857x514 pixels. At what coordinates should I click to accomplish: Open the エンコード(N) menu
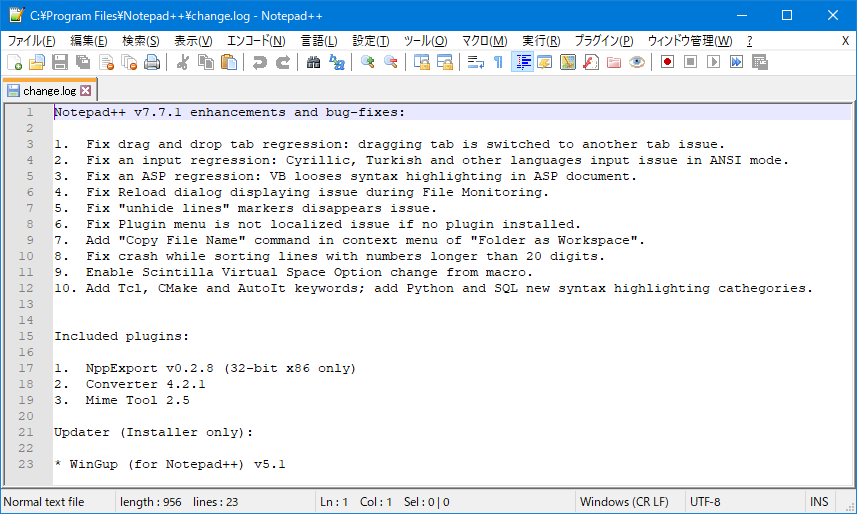point(256,41)
